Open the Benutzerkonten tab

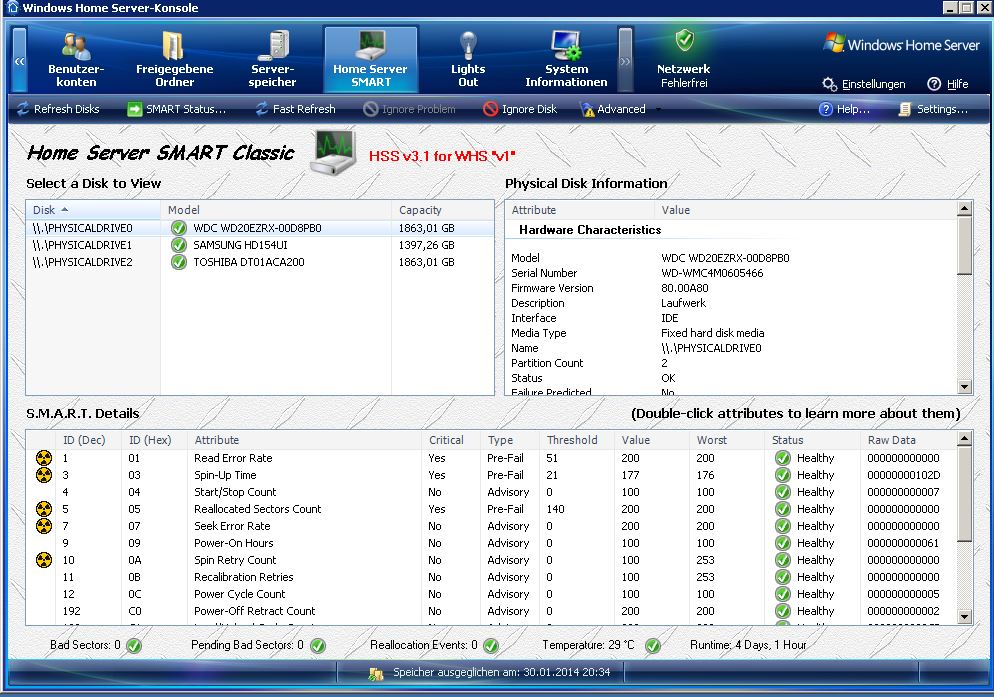[x=76, y=60]
